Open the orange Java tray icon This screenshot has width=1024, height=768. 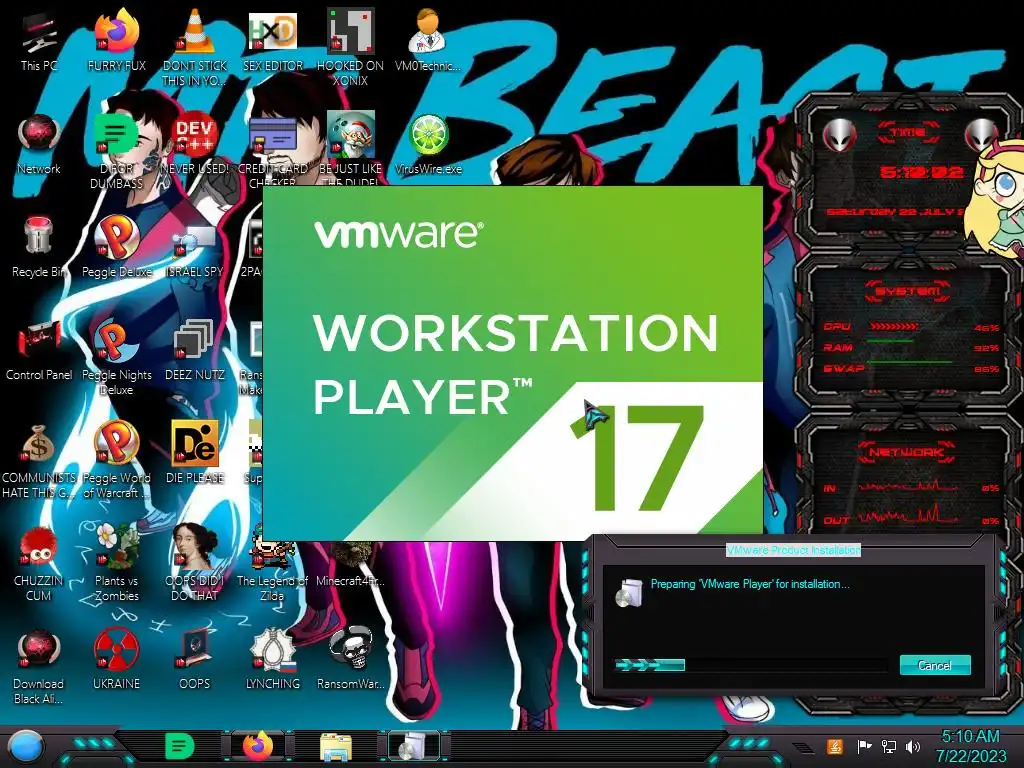[835, 746]
